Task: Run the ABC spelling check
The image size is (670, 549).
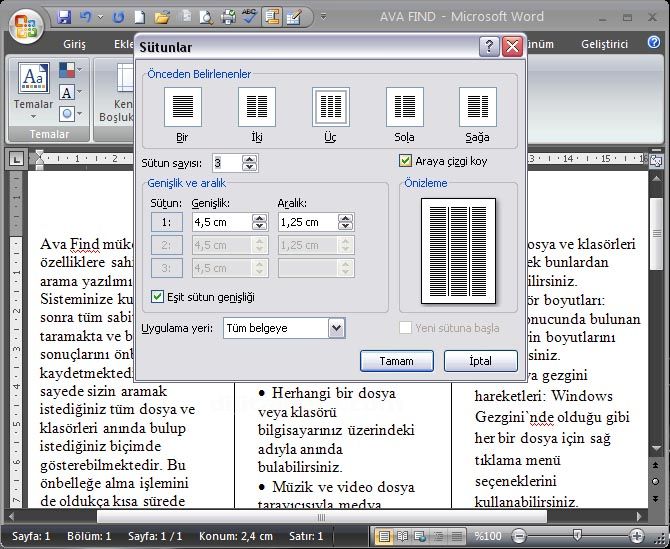Action: [249, 17]
